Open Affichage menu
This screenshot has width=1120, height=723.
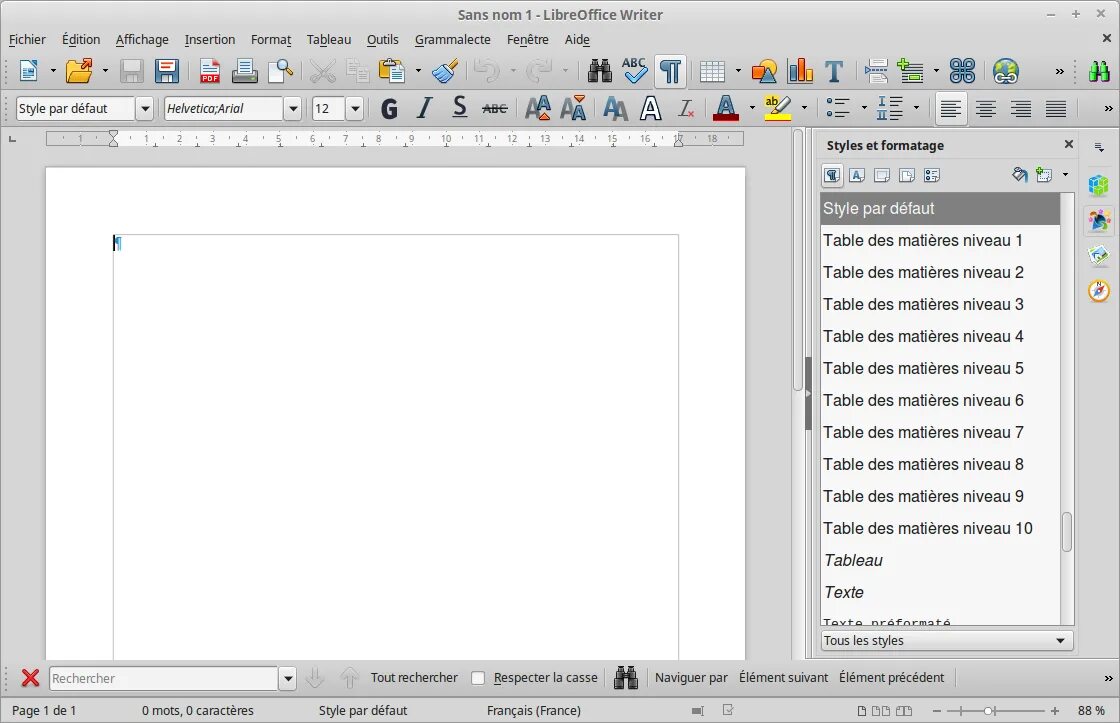[x=142, y=39]
